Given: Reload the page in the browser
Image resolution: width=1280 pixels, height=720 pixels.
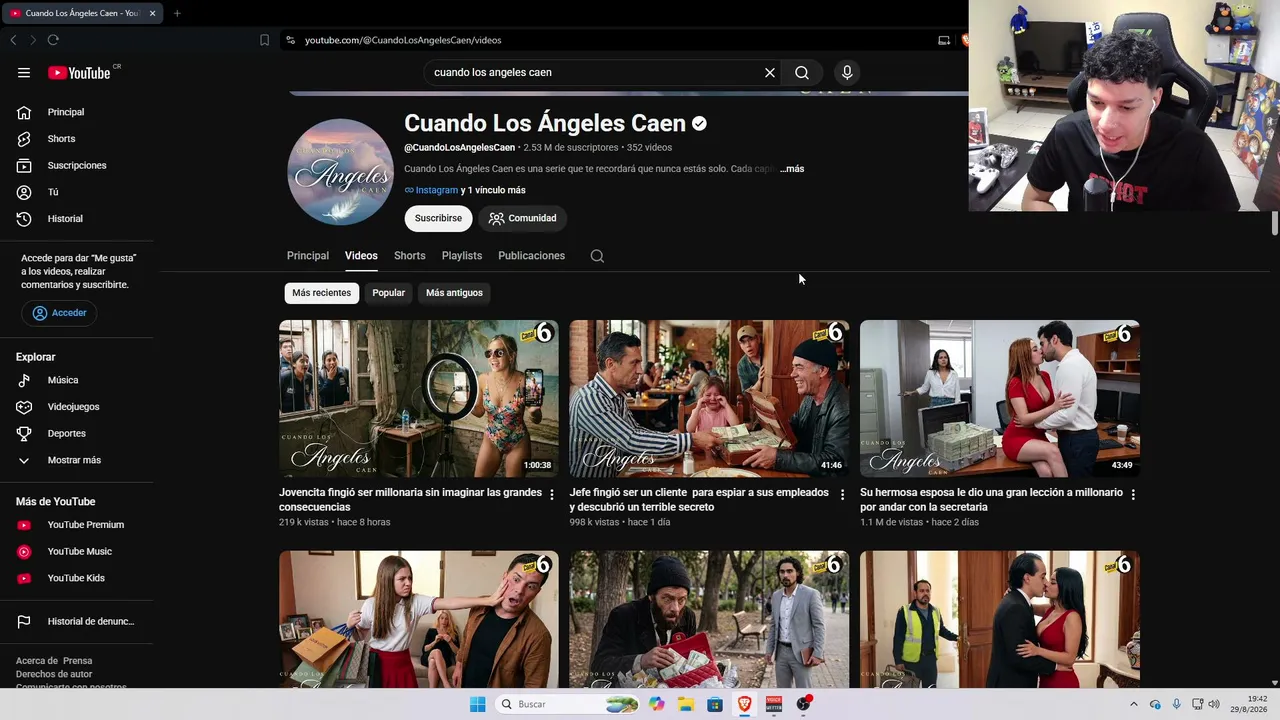Looking at the screenshot, I should pyautogui.click(x=53, y=40).
